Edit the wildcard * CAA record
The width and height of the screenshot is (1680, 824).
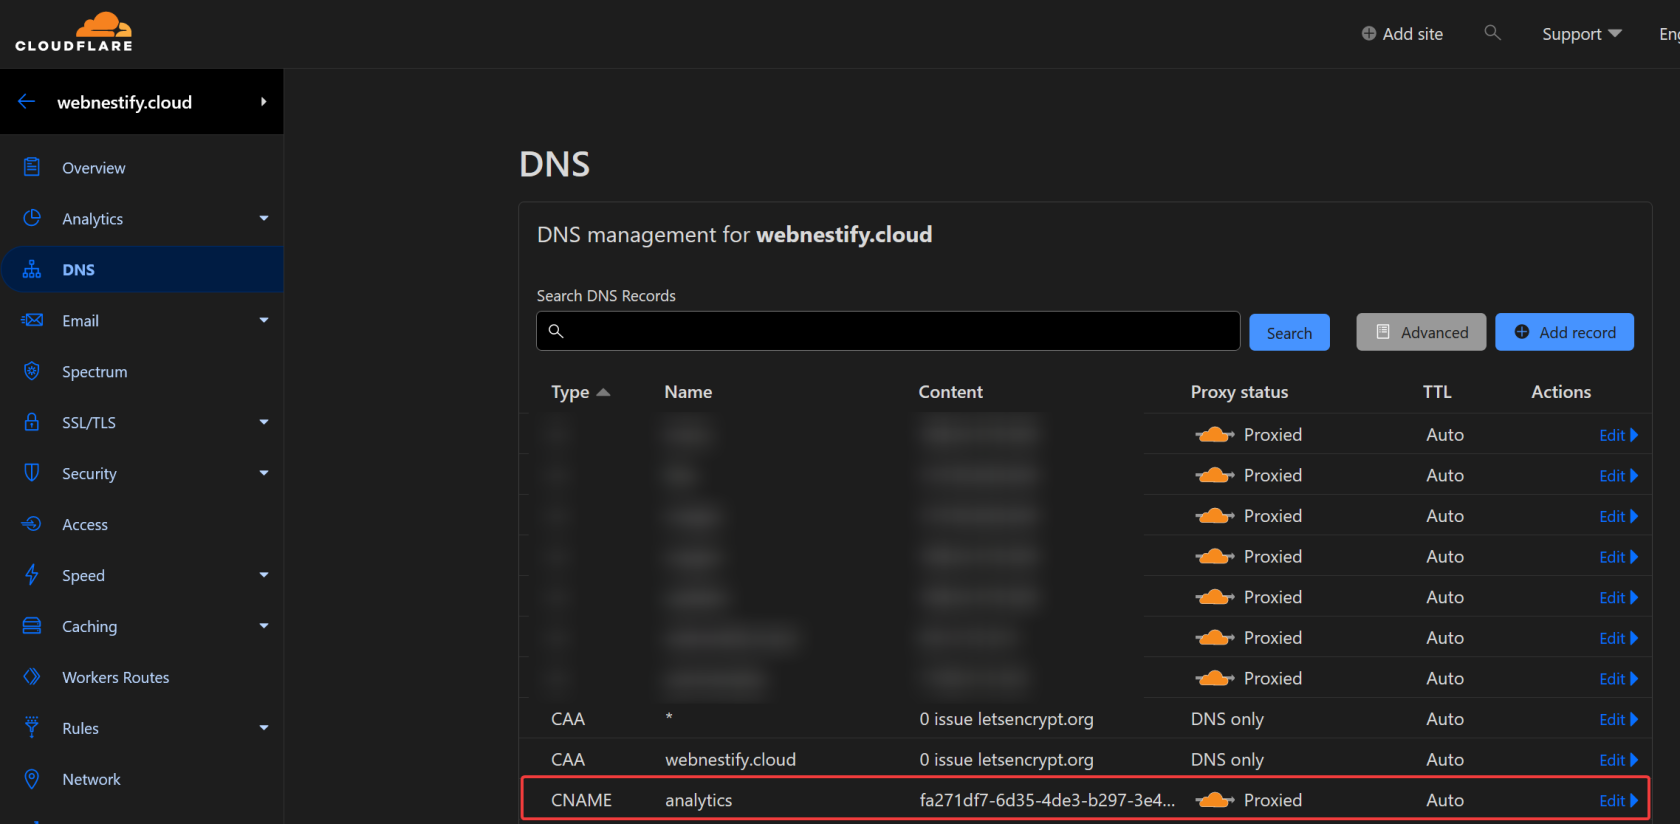coord(1618,719)
